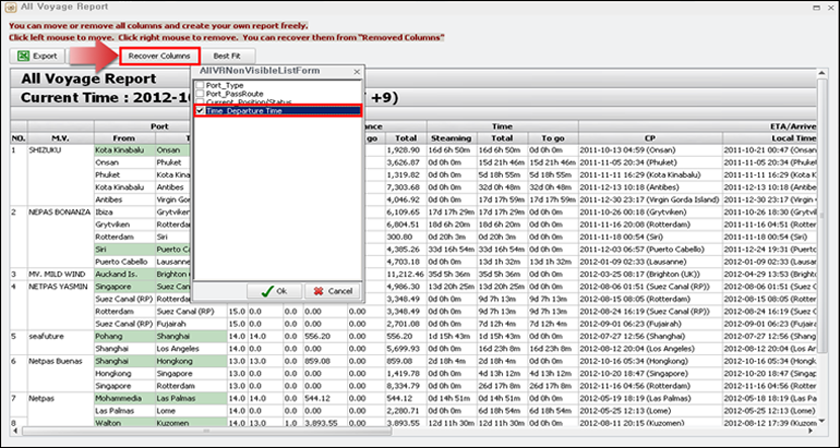Click the Mohammedia From cell
The height and width of the screenshot is (448, 840).
[124, 398]
